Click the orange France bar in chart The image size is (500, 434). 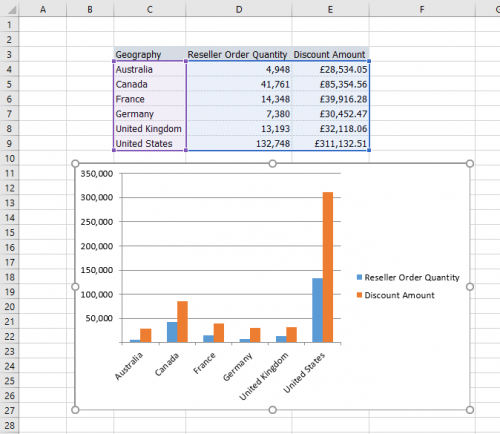click(x=219, y=333)
